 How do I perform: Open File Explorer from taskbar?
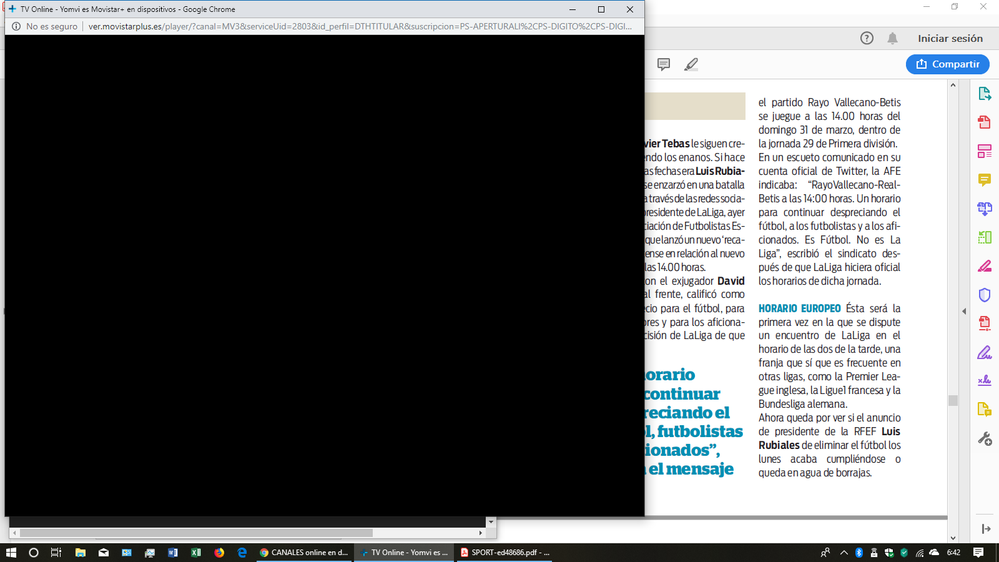click(x=80, y=552)
